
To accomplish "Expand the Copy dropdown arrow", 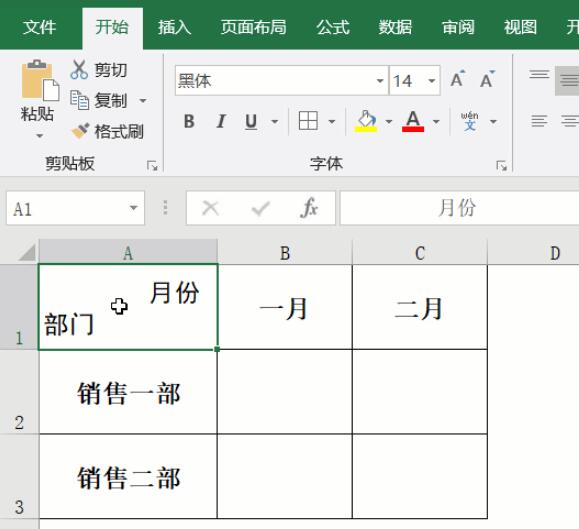I will (x=143, y=100).
